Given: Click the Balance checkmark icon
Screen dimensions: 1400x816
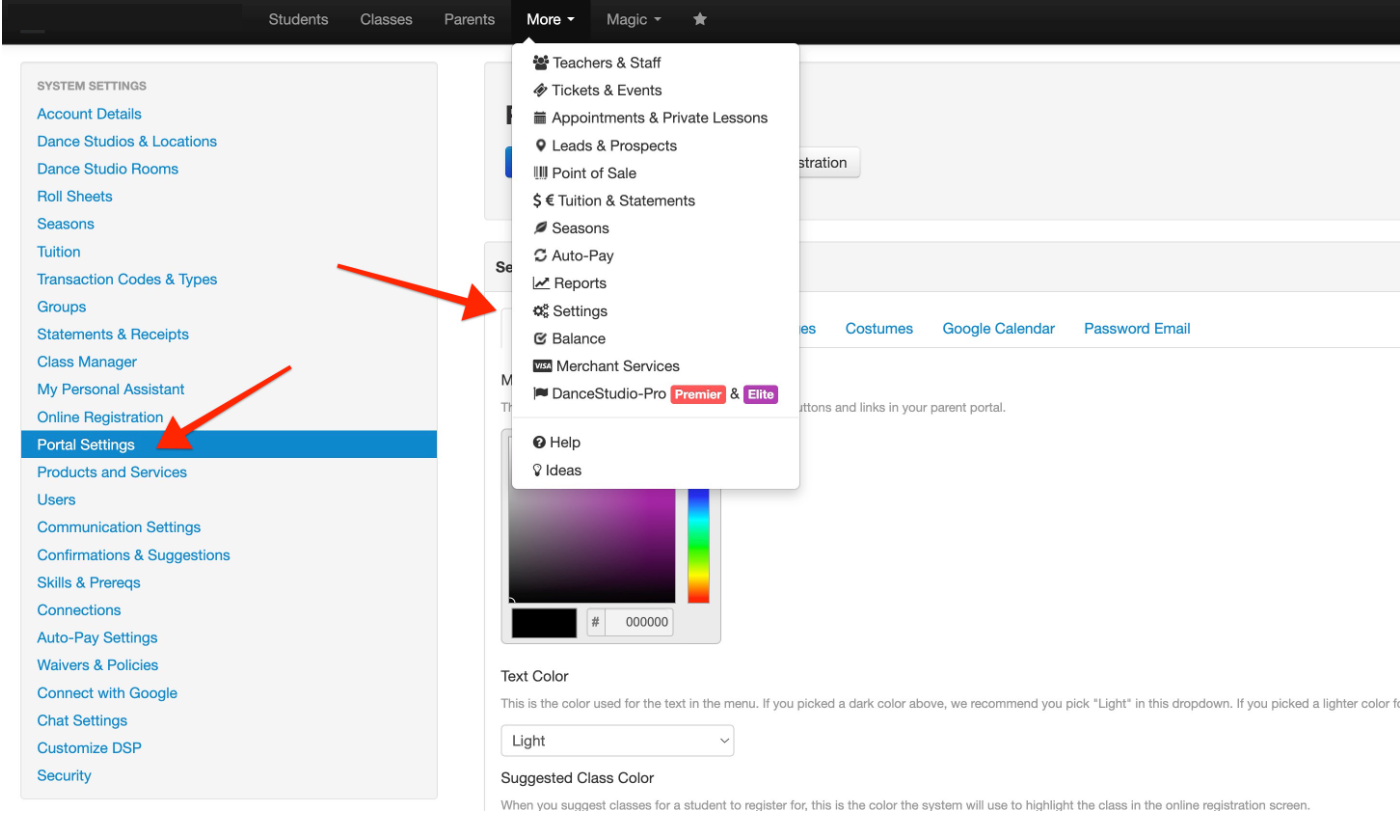Looking at the screenshot, I should click(541, 338).
